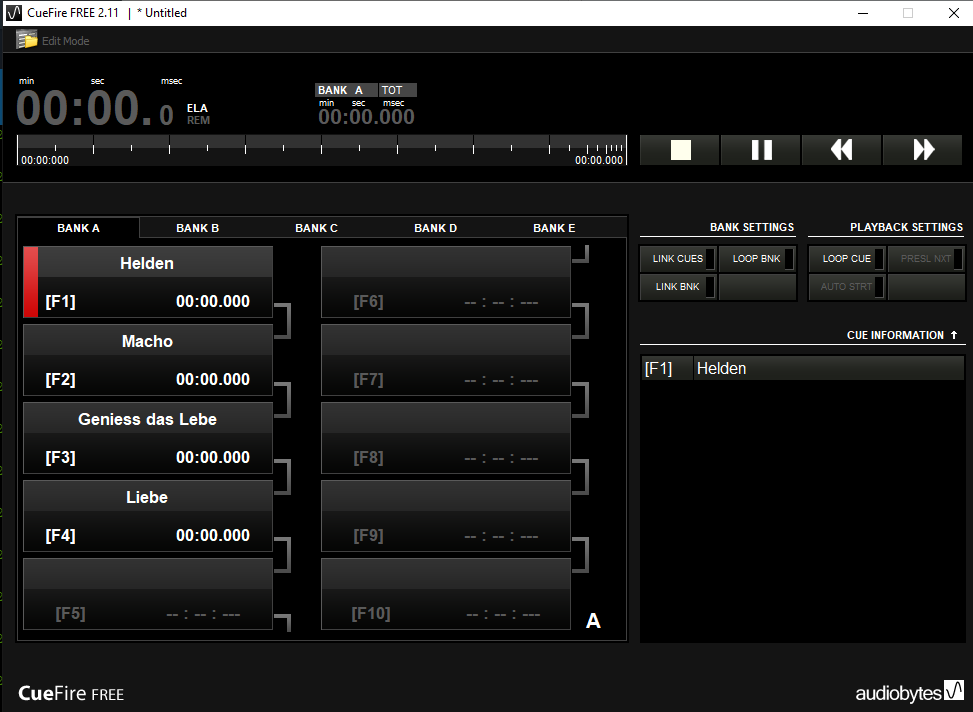Minimize the CueFire window
Viewport: 973px width, 712px height.
[863, 13]
